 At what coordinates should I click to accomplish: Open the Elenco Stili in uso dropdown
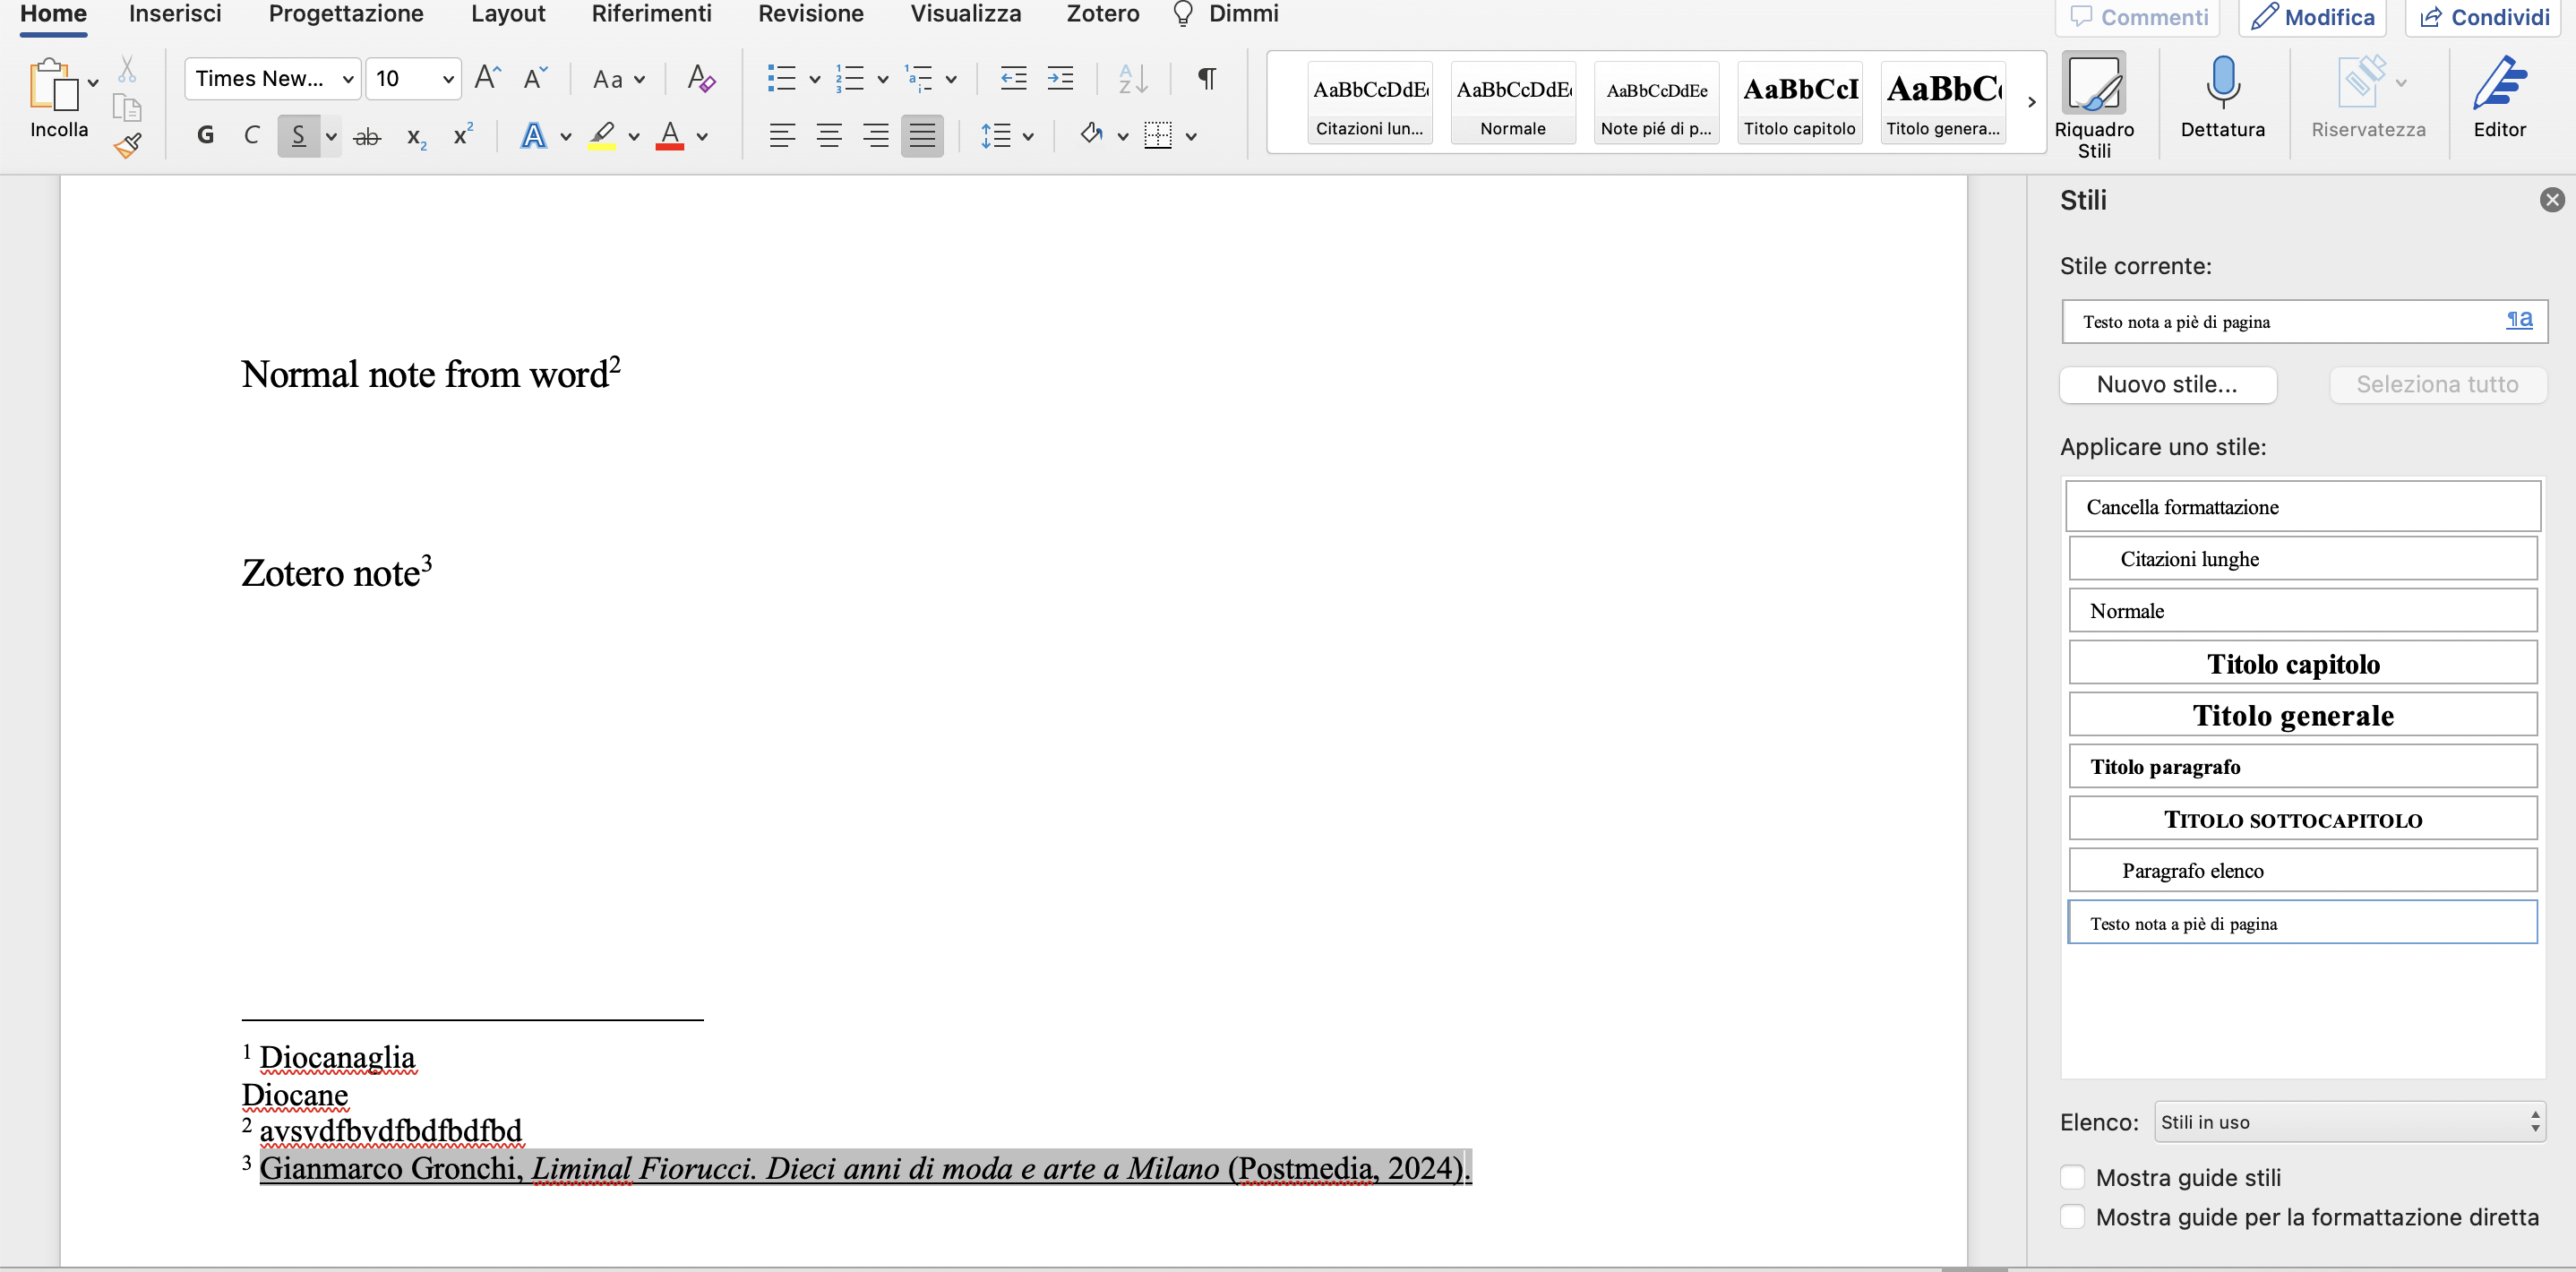pyautogui.click(x=2349, y=1122)
